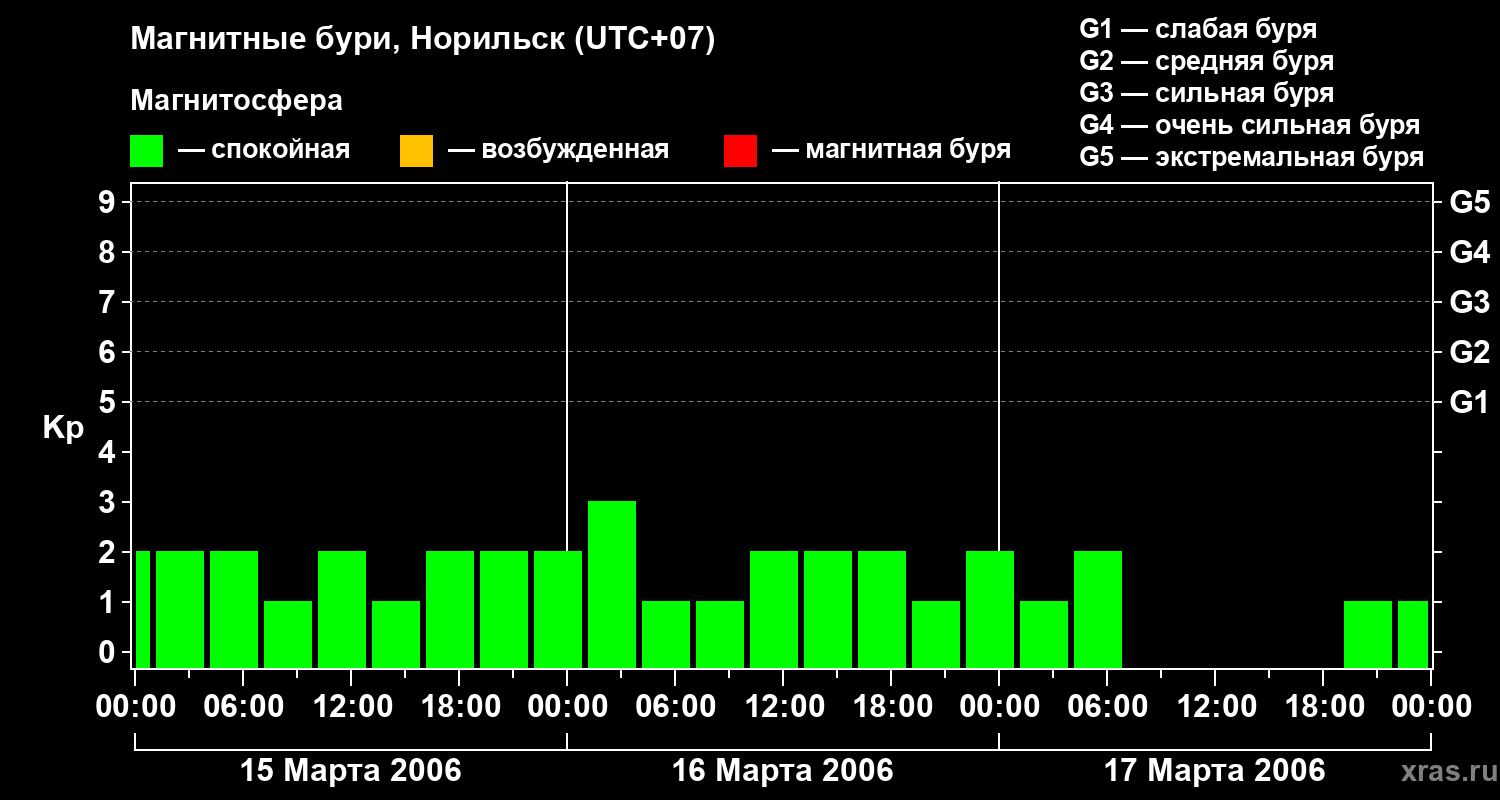Click the orange 'возбужденная' legend swatch
This screenshot has height=800, width=1500.
click(x=416, y=151)
